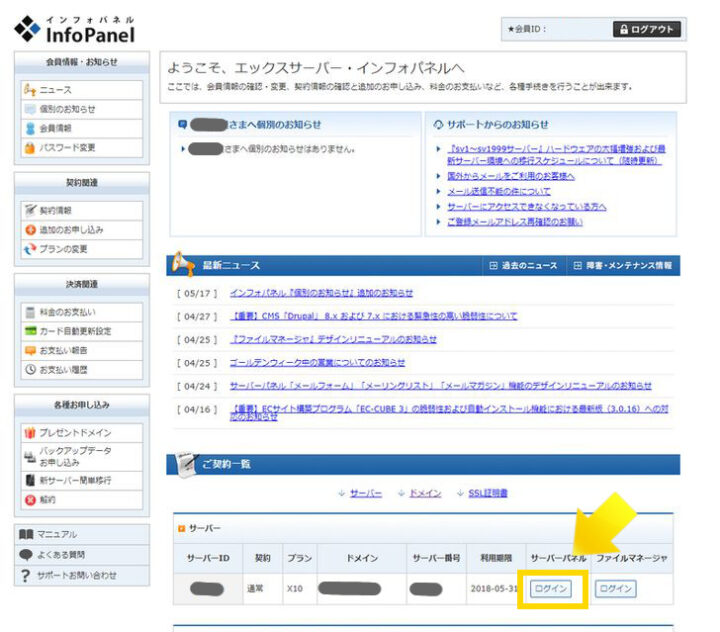Image resolution: width=720 pixels, height=632 pixels.
Task: Open the 04/27 Drupal vulnerability news link
Action: click(373, 316)
